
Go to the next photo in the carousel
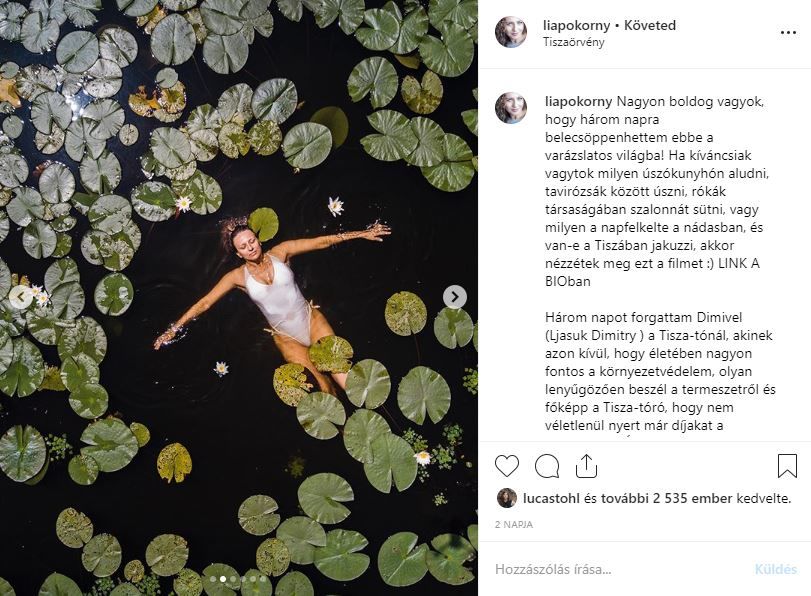coord(455,297)
